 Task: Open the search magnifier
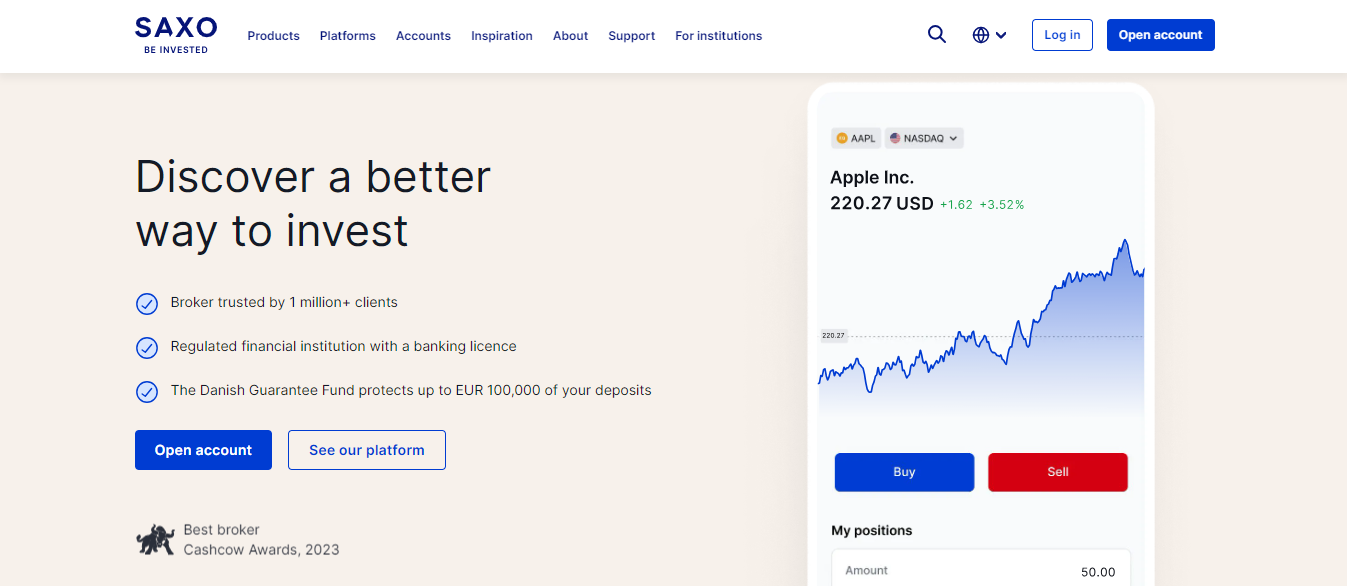pyautogui.click(x=936, y=33)
